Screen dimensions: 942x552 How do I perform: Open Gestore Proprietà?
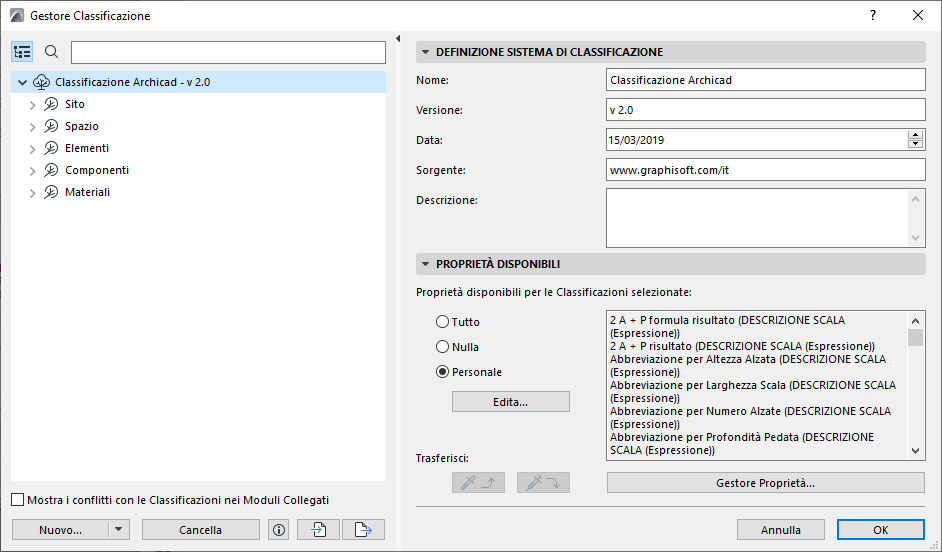[x=765, y=483]
